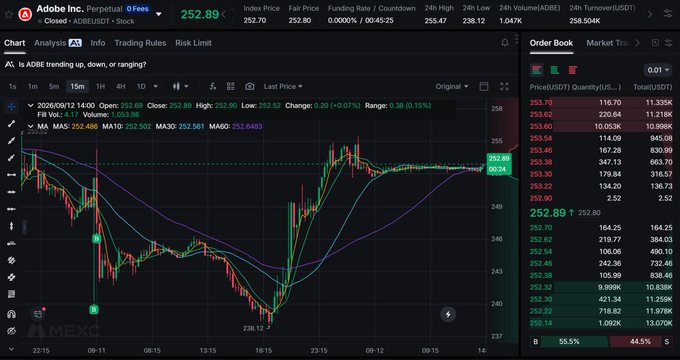The width and height of the screenshot is (680, 360).
Task: Show only buy orders in order book
Action: point(554,70)
